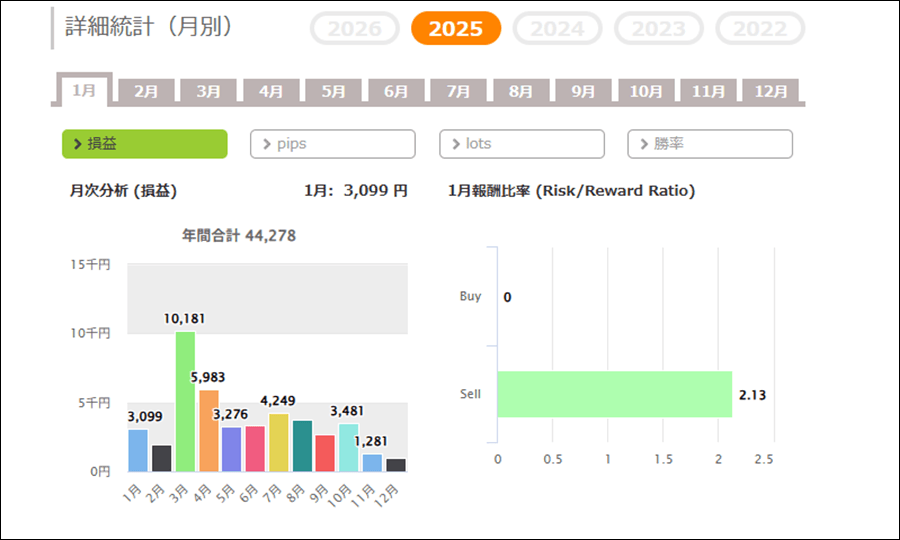The width and height of the screenshot is (900, 540).
Task: Click the green Sell ratio bar
Action: click(614, 394)
